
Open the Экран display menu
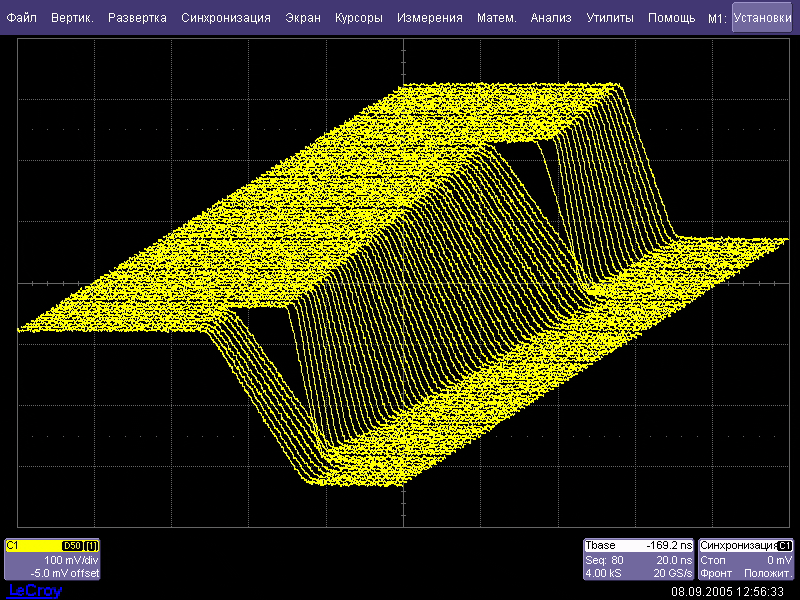click(x=303, y=18)
